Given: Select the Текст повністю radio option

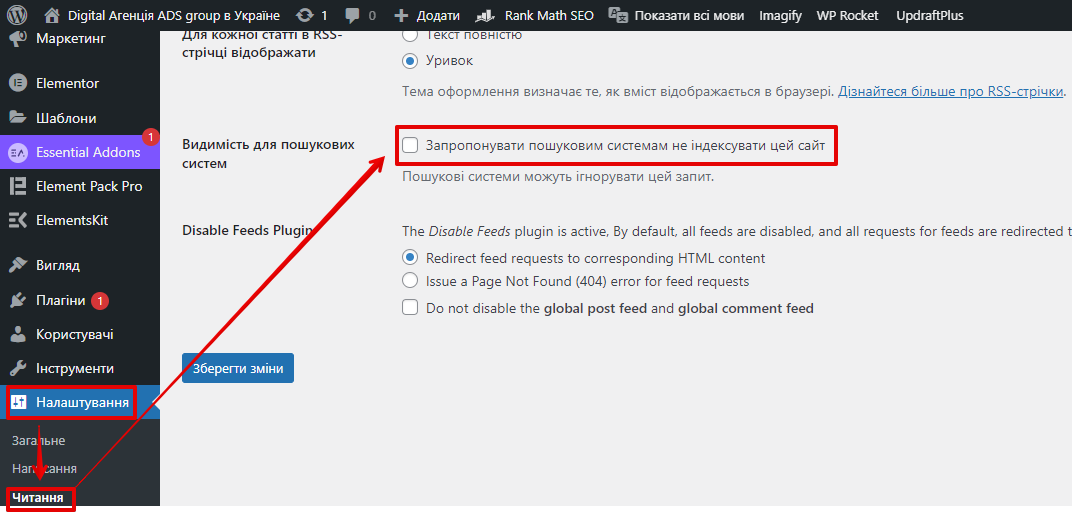Looking at the screenshot, I should [410, 34].
